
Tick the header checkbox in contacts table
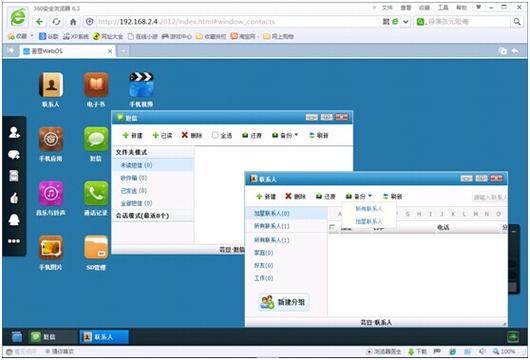click(333, 227)
